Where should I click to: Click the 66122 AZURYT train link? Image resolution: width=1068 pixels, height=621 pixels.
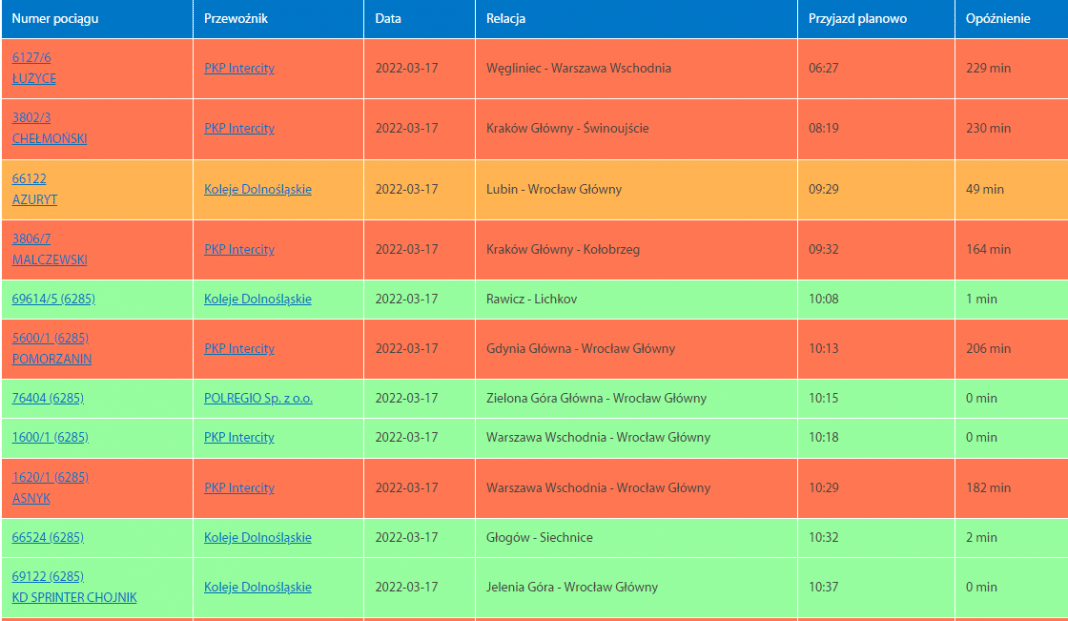[34, 189]
